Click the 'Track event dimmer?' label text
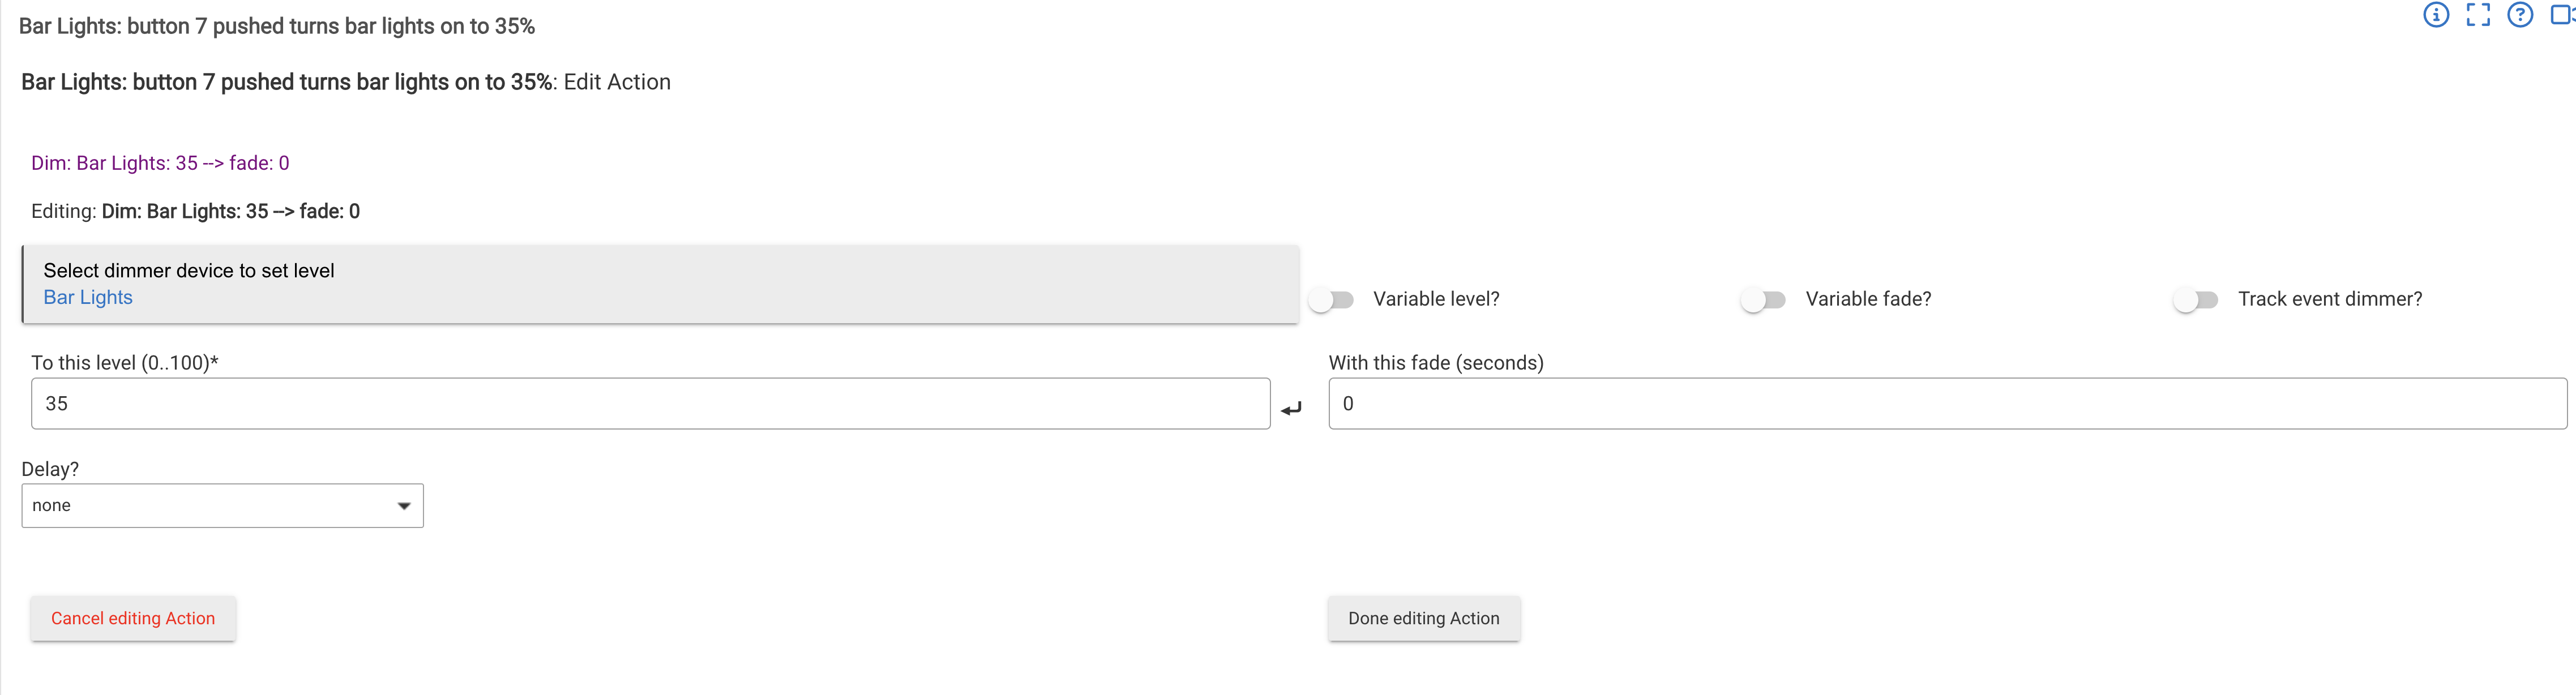 (x=2329, y=299)
